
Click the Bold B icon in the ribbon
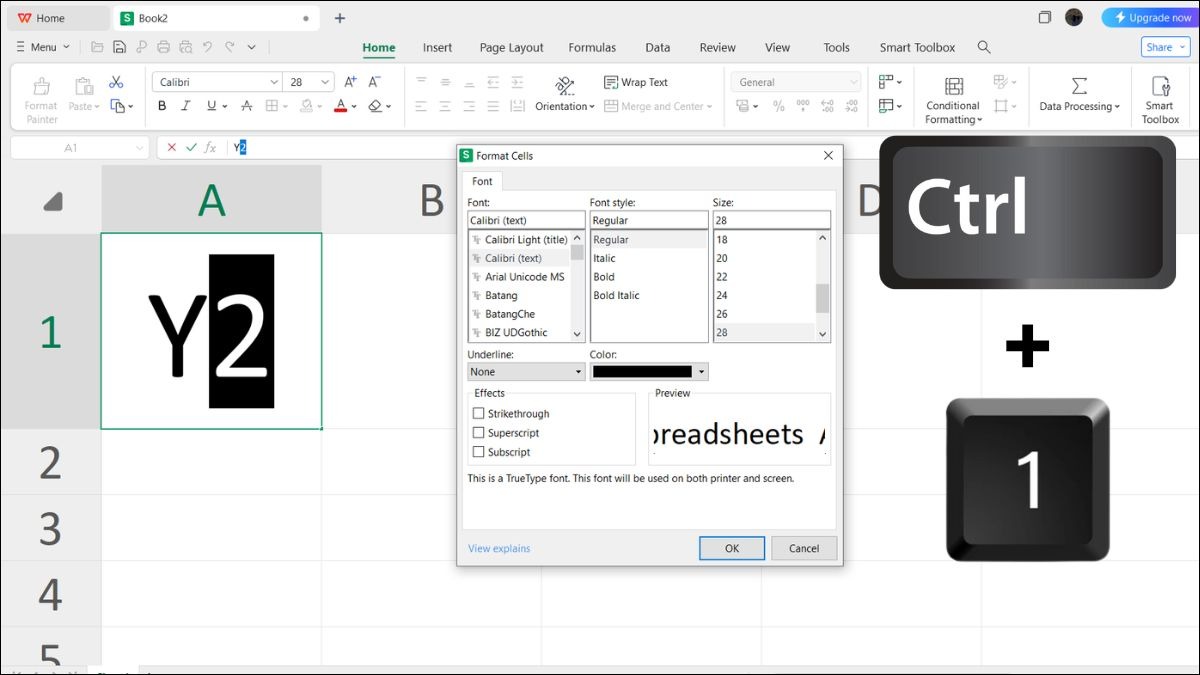tap(162, 106)
